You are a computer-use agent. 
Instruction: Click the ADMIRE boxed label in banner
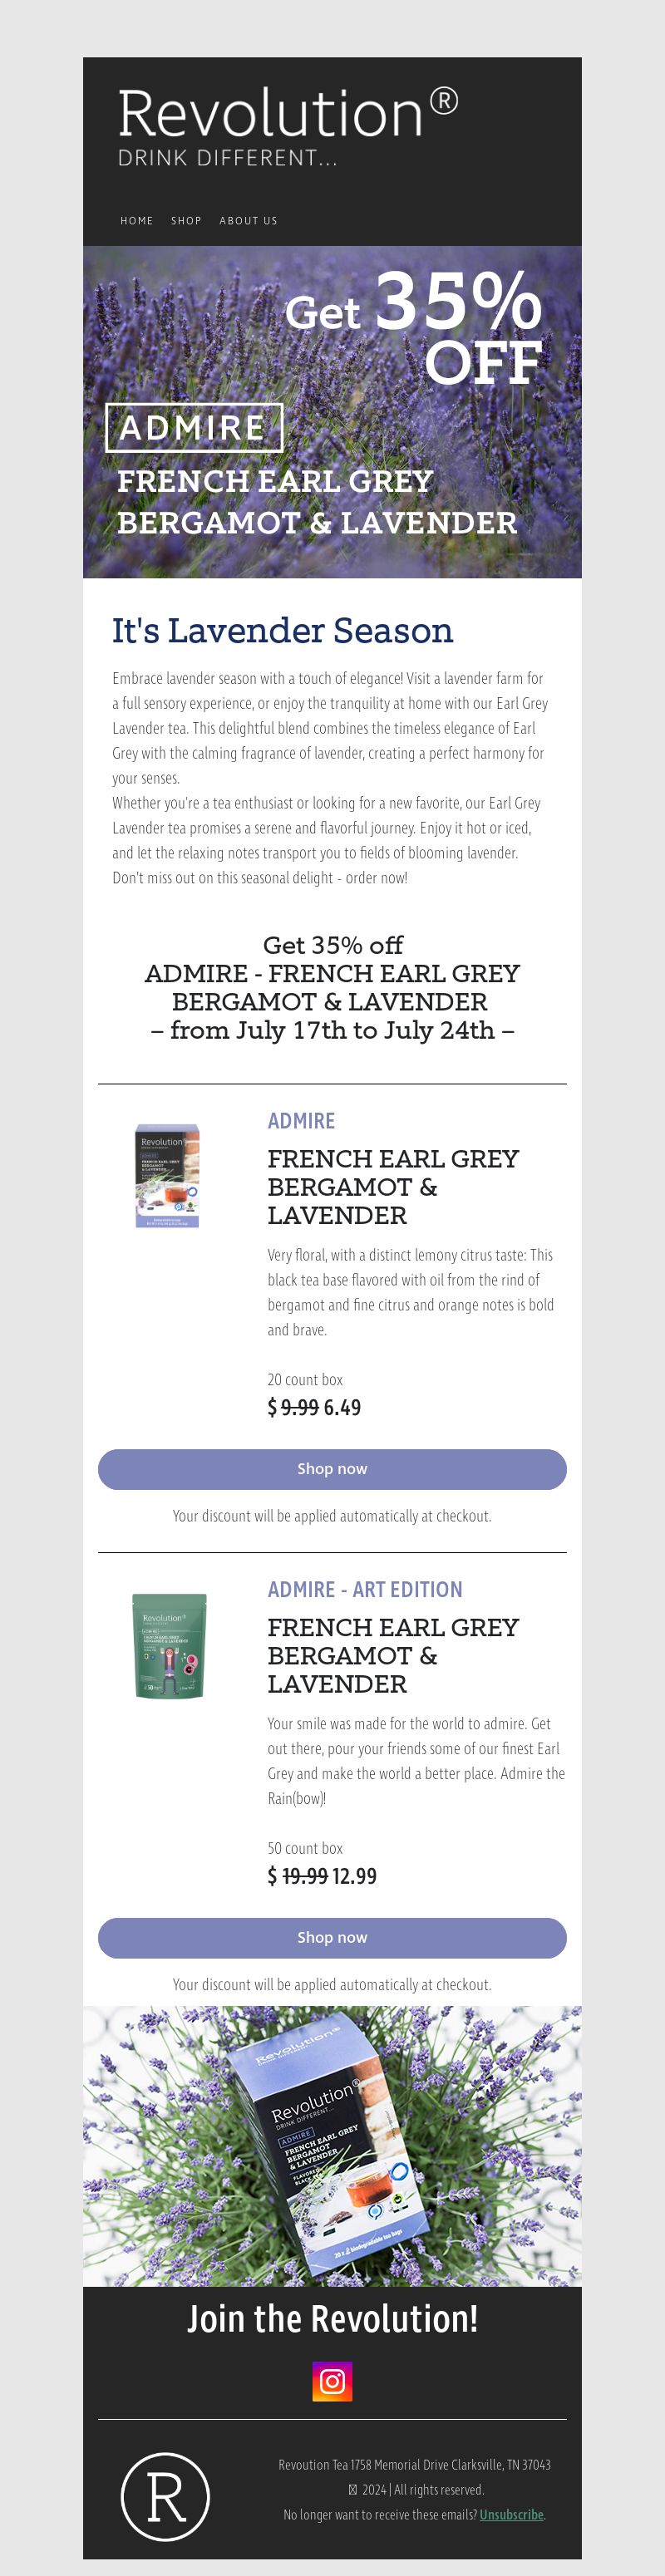coord(194,427)
